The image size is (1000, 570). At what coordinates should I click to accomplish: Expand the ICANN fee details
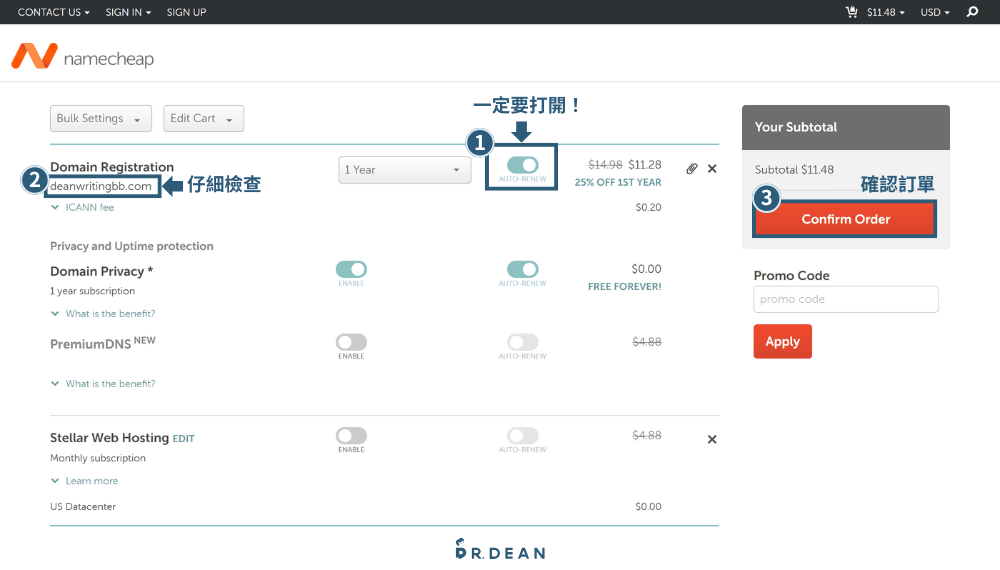[x=83, y=207]
